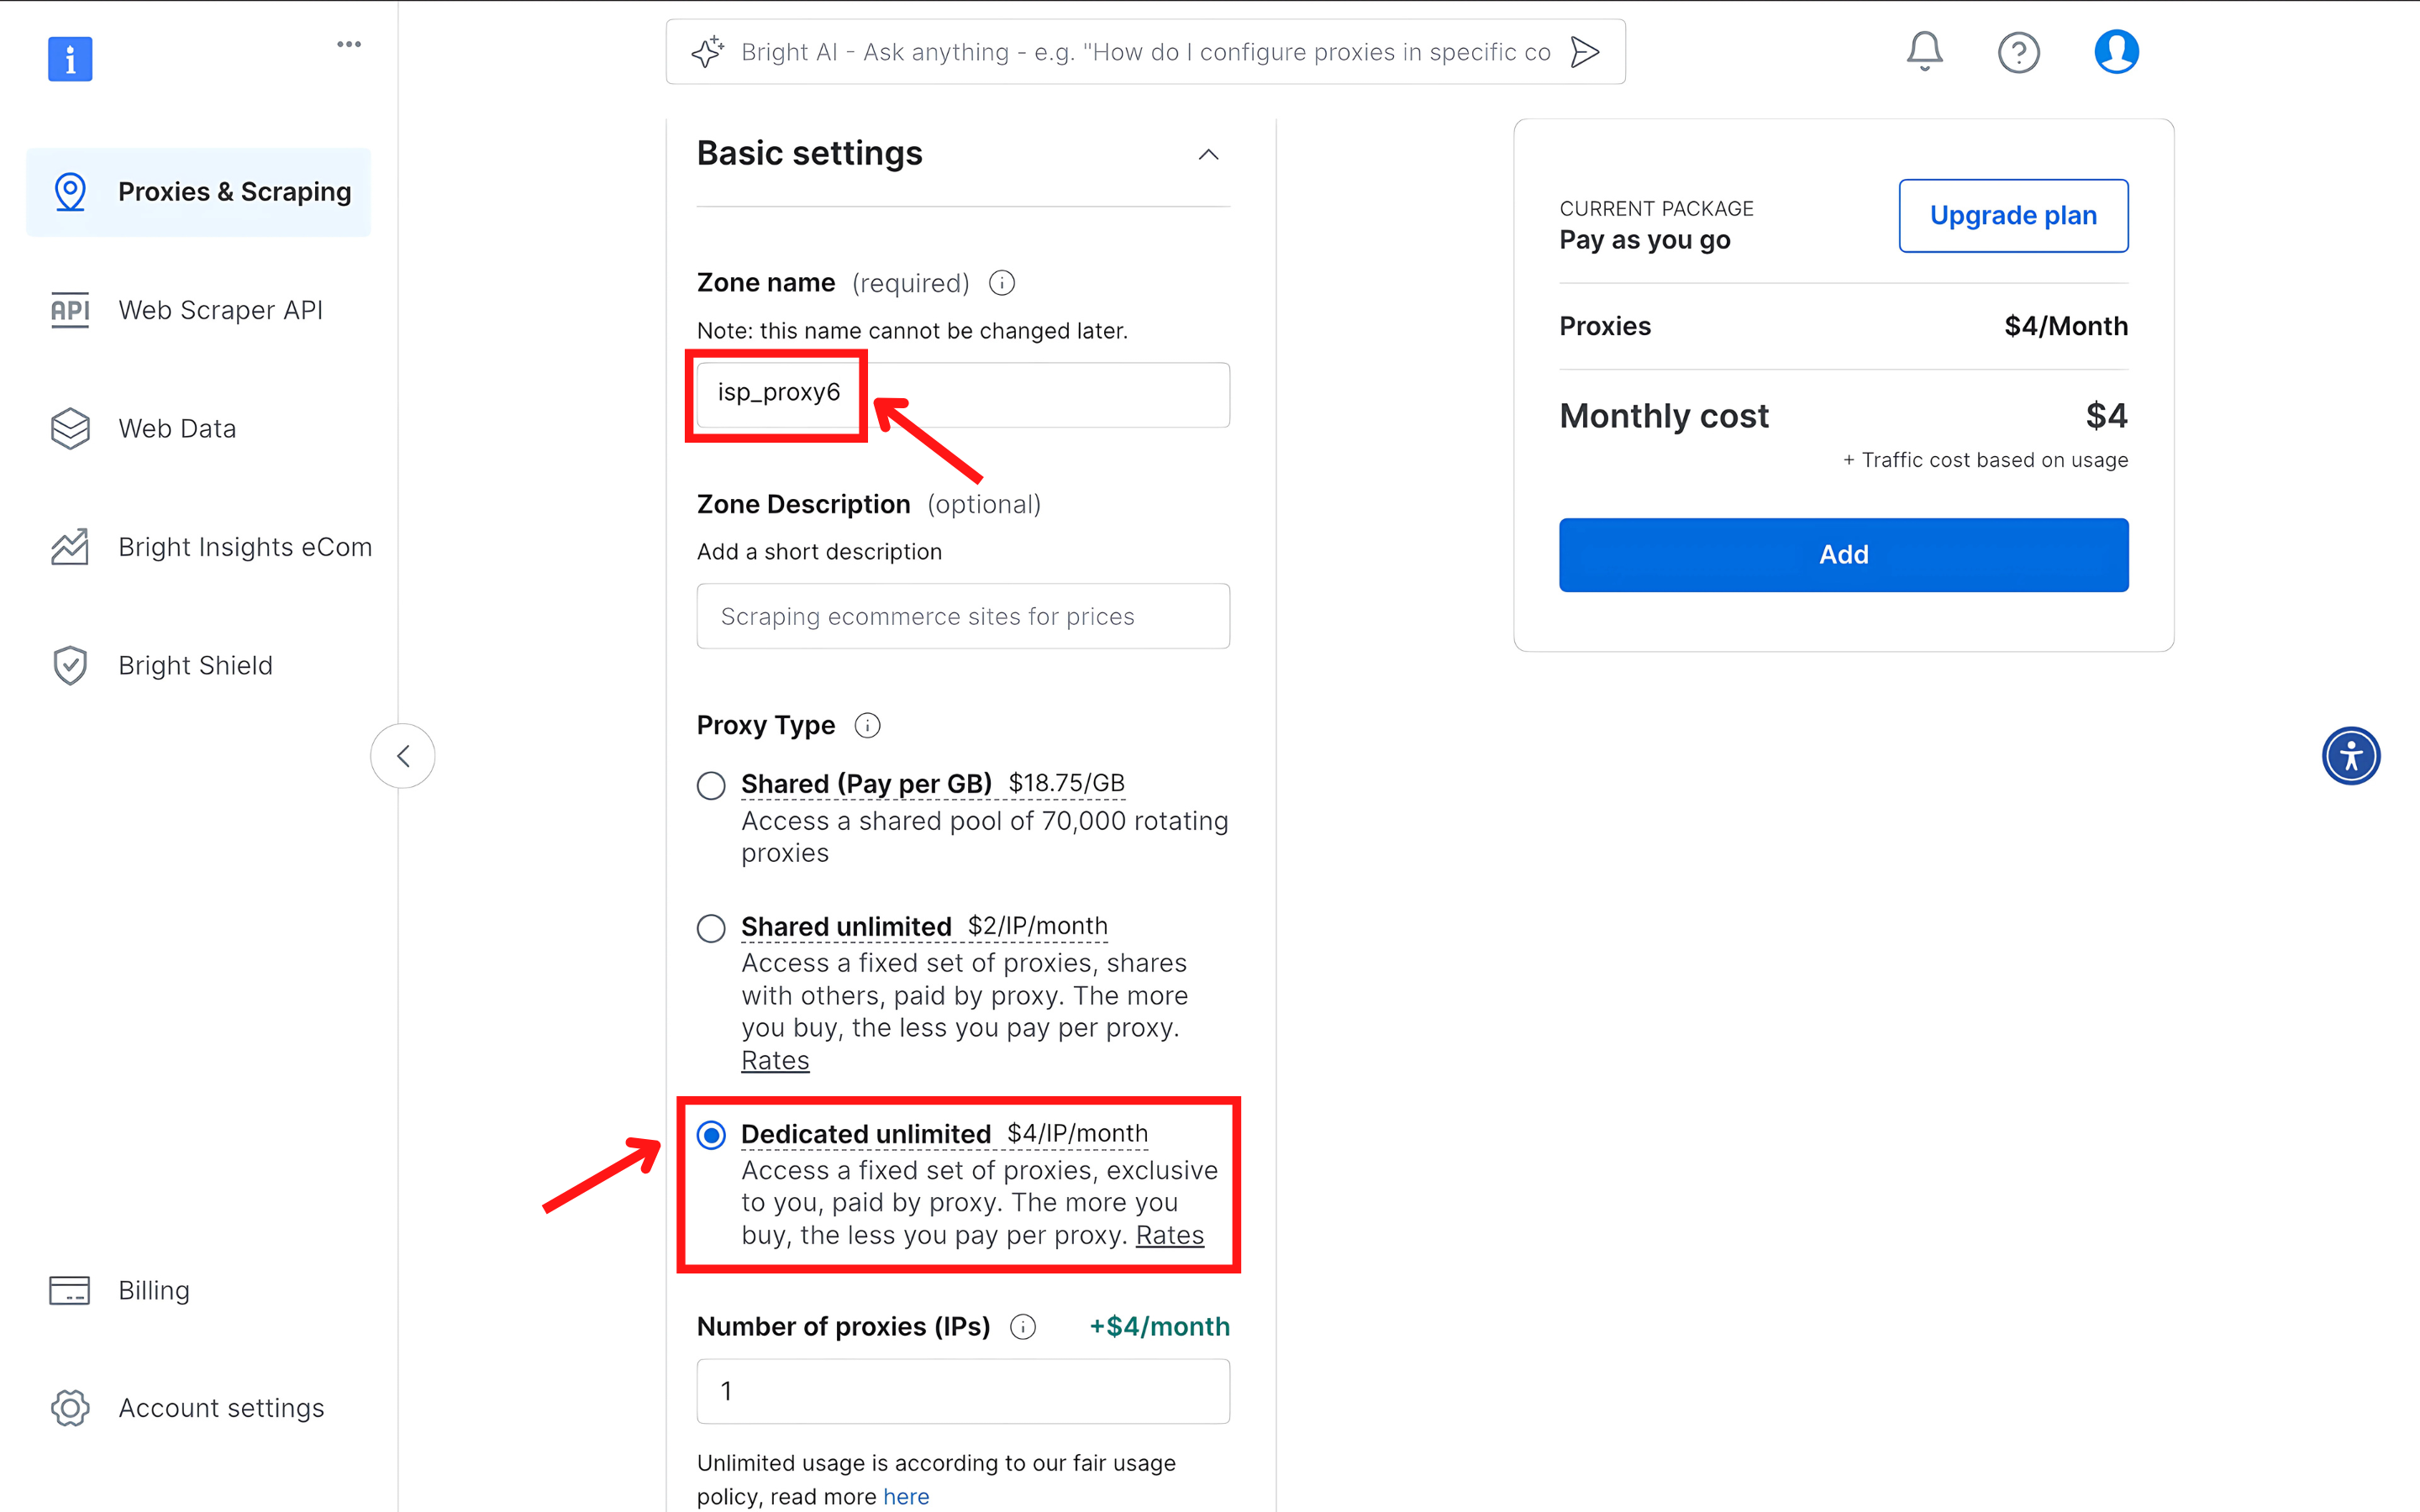Go to Billing in sidebar
Viewport: 2420px width, 1512px height.
pyautogui.click(x=153, y=1290)
